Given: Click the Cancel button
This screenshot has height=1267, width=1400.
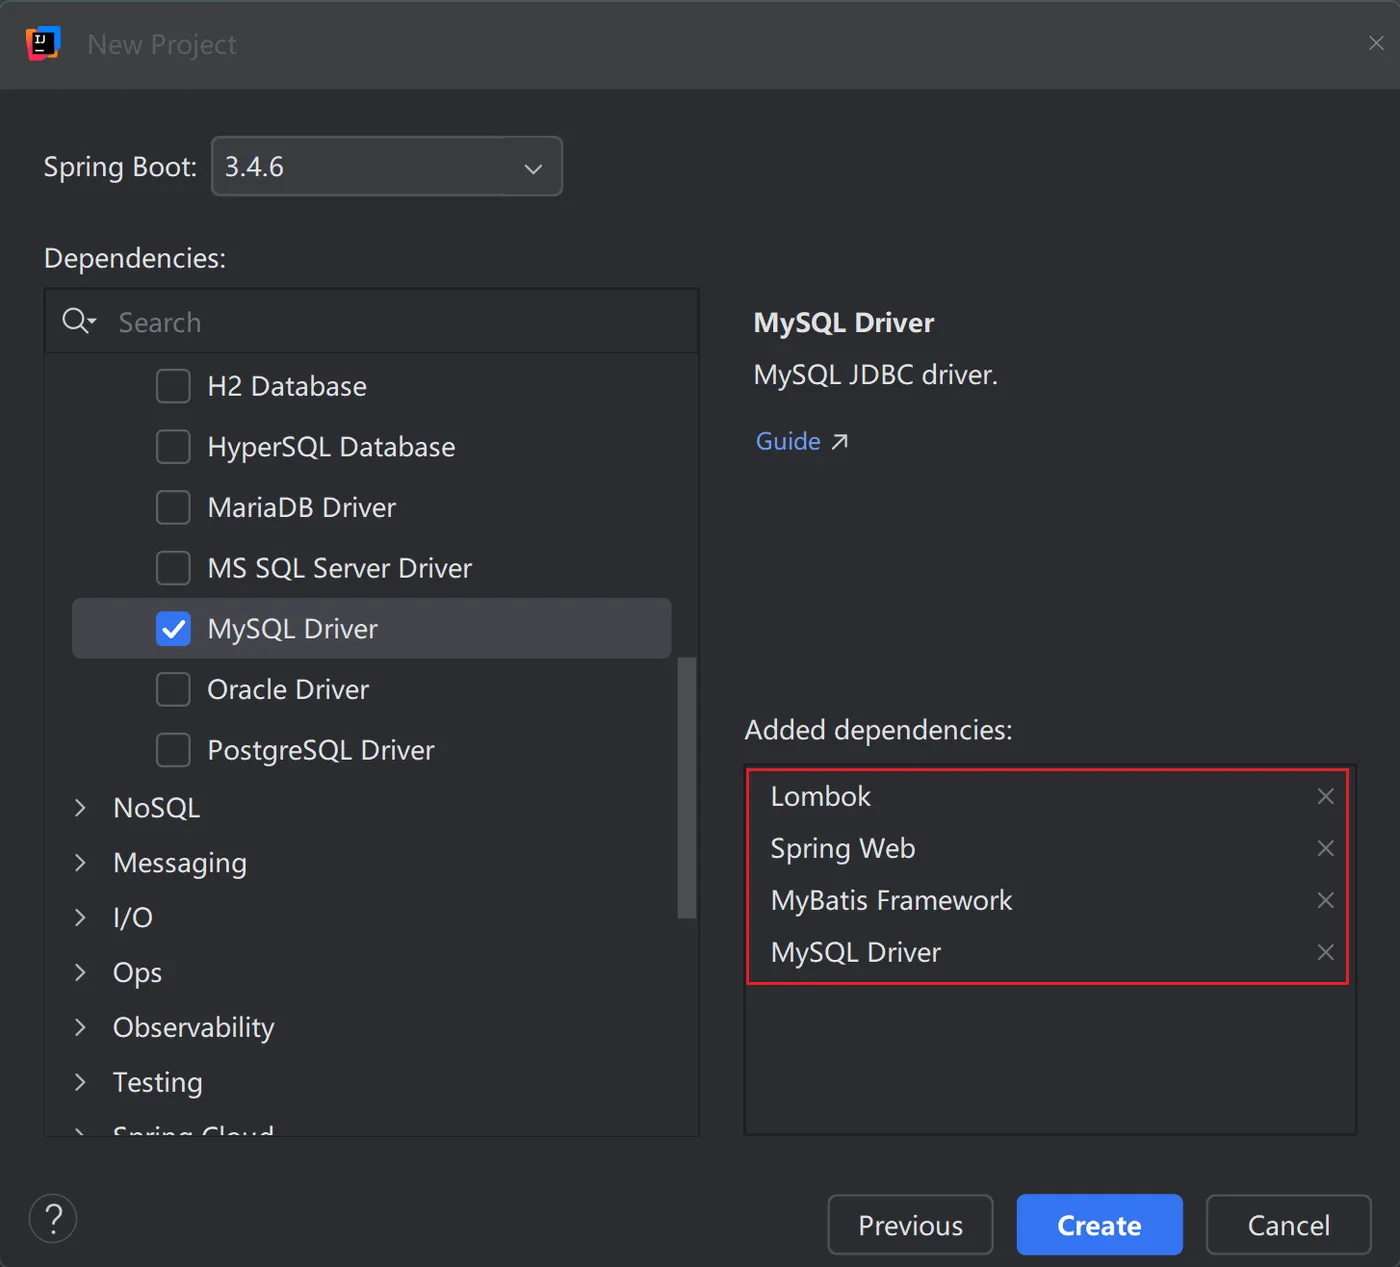Looking at the screenshot, I should [1288, 1225].
